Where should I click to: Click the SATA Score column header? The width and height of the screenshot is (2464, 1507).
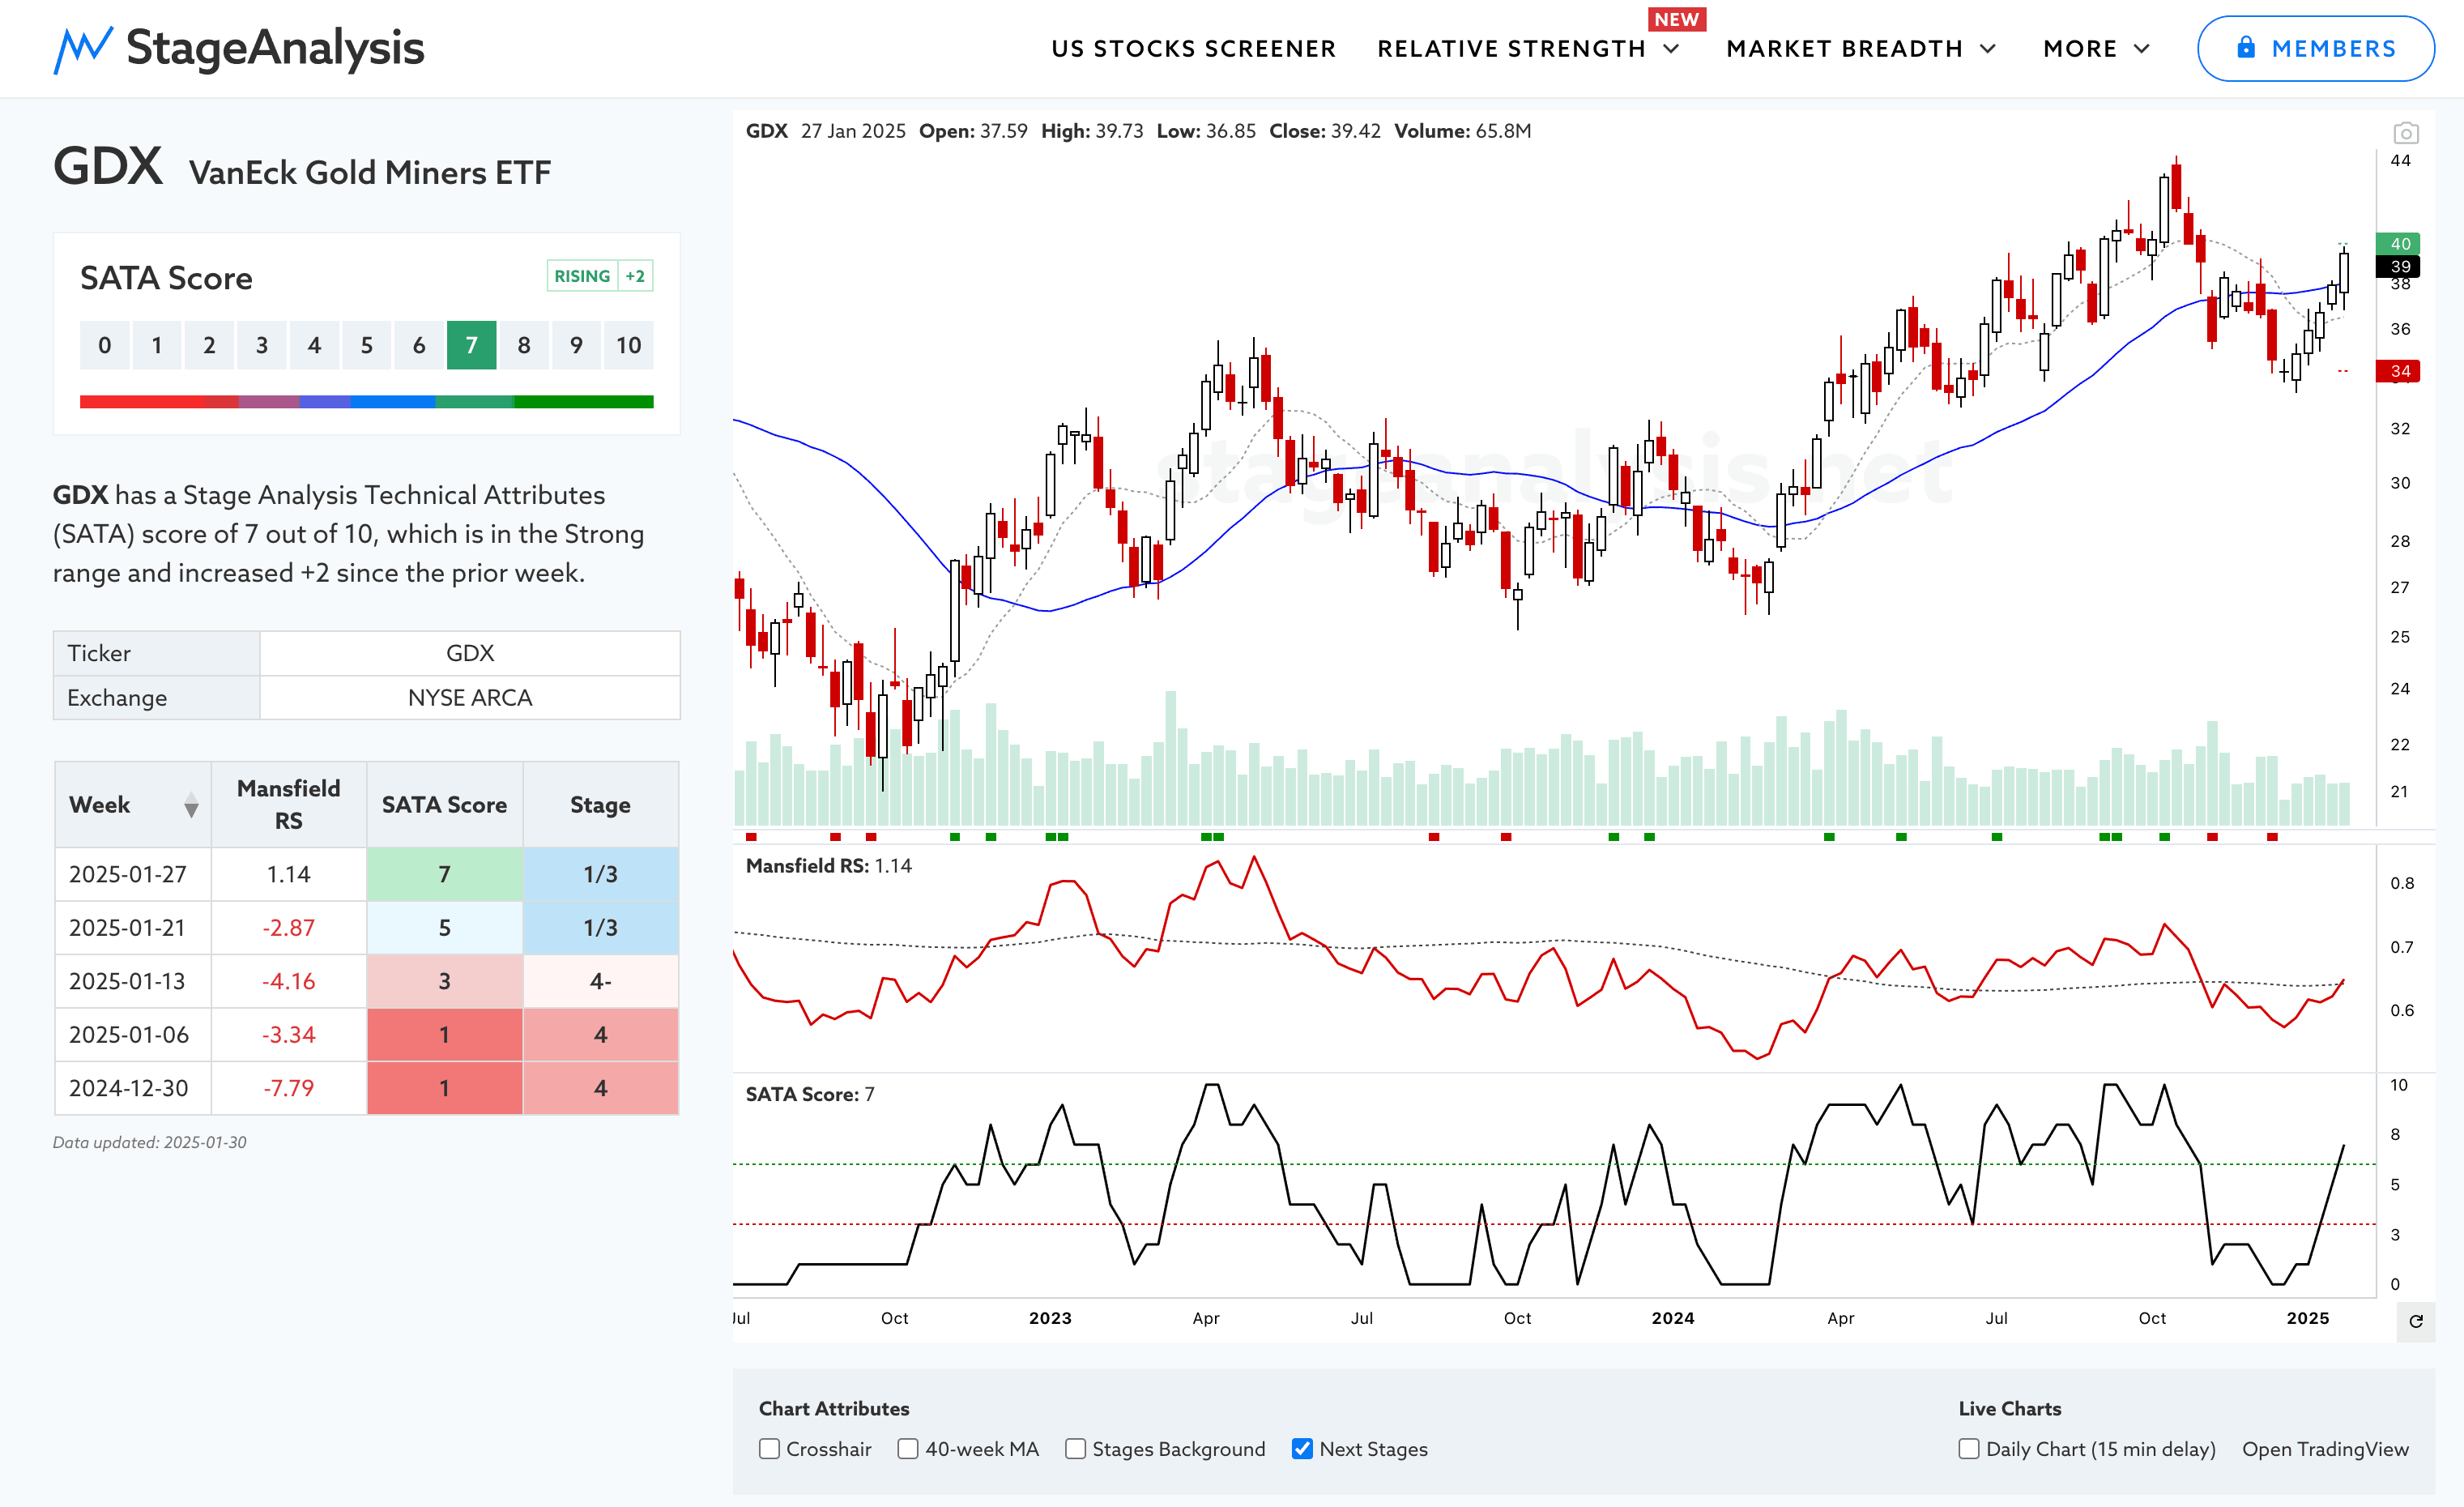tap(445, 805)
